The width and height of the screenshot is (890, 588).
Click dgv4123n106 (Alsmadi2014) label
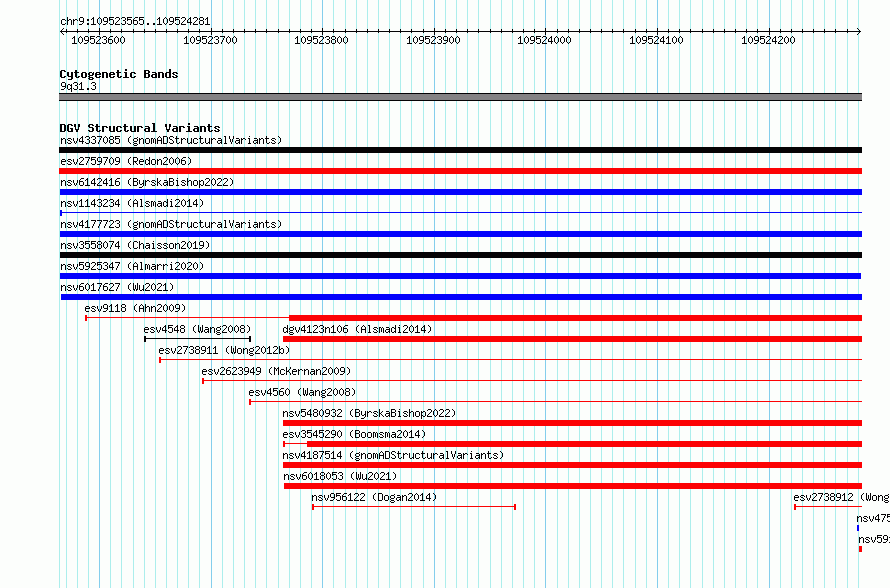[357, 329]
